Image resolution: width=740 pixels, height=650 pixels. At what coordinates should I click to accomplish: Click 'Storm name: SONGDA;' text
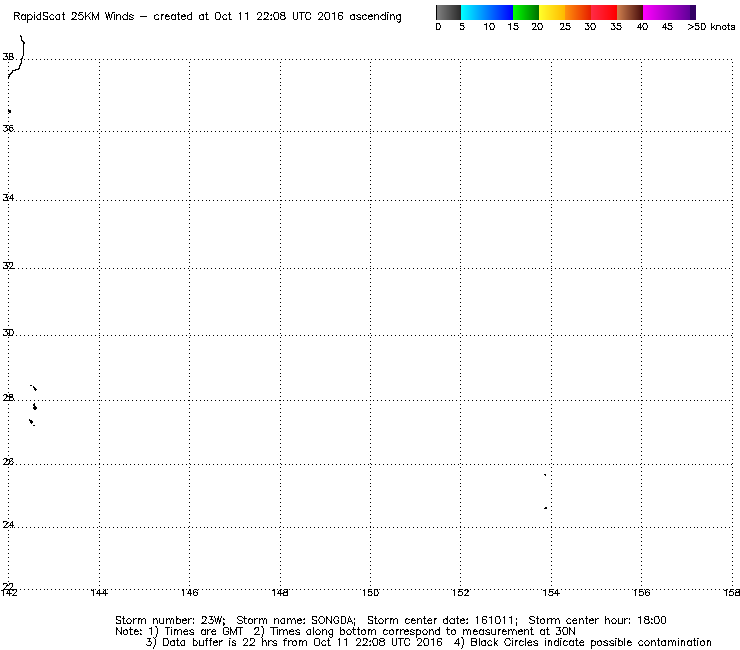(296, 620)
